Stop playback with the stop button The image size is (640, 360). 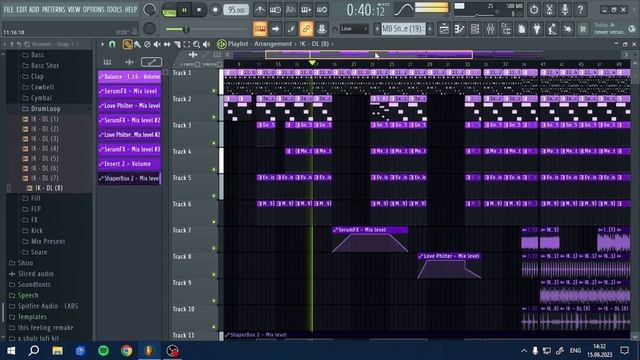pyautogui.click(x=199, y=10)
